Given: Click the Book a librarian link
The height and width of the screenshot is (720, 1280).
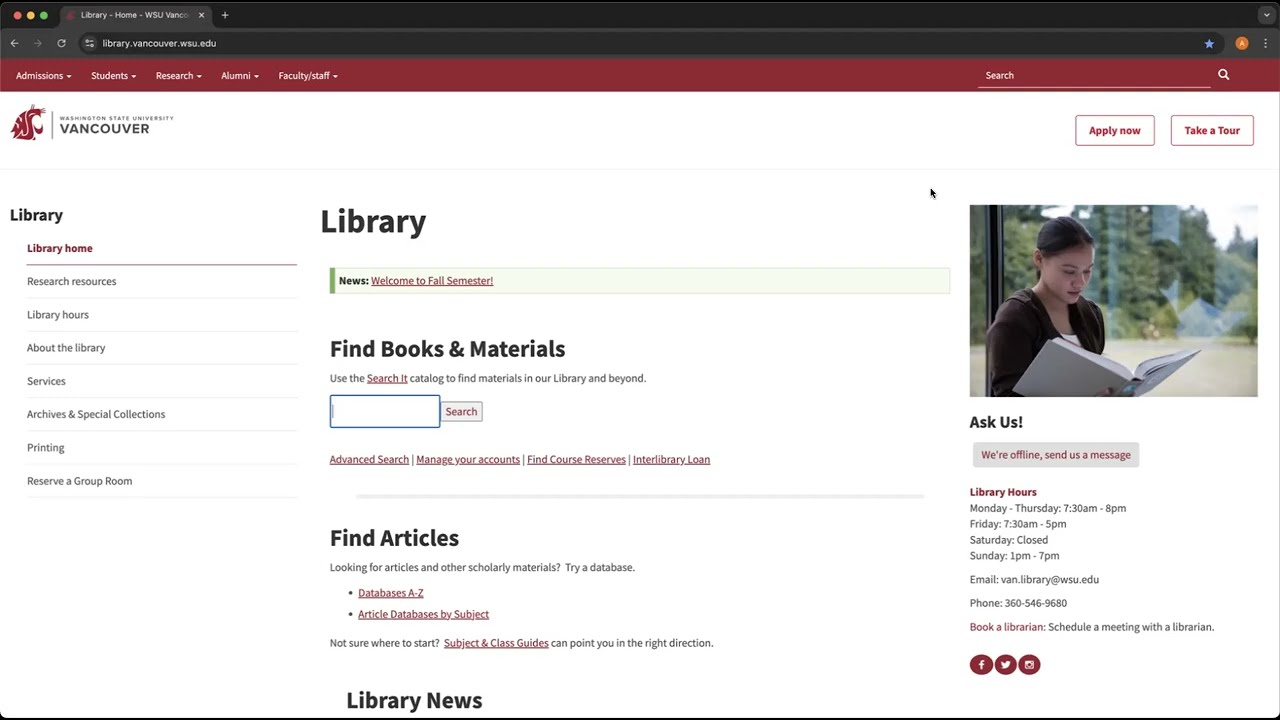Looking at the screenshot, I should (1007, 627).
